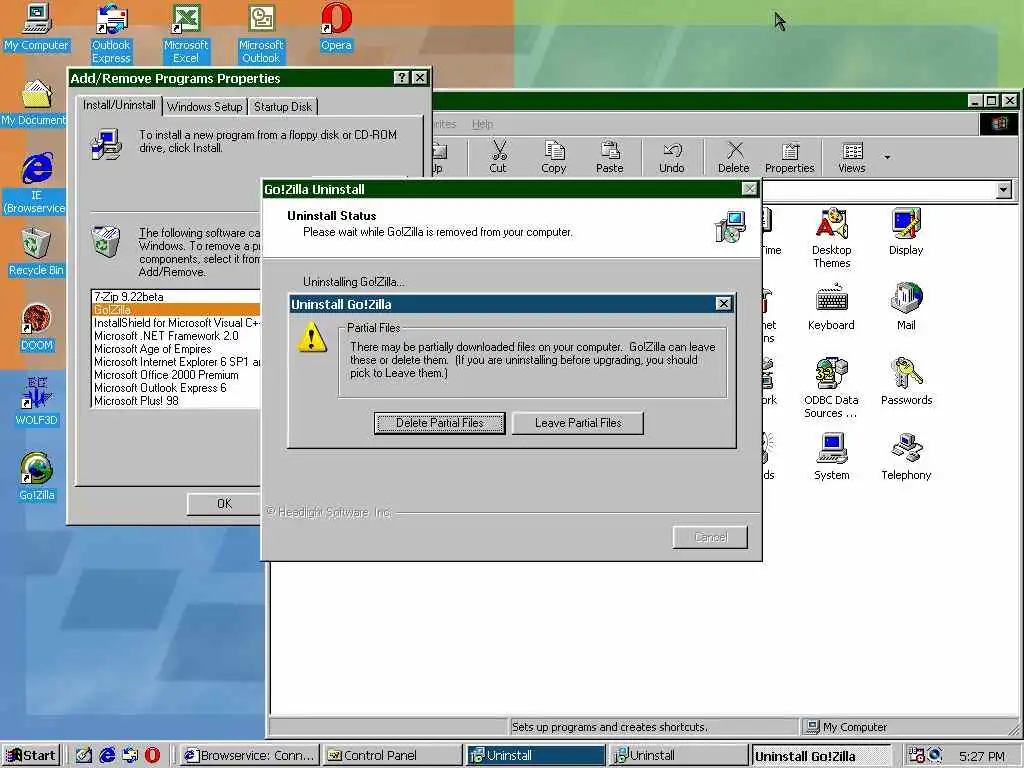Click the OK button in Add/Remove Programs

coord(224,504)
